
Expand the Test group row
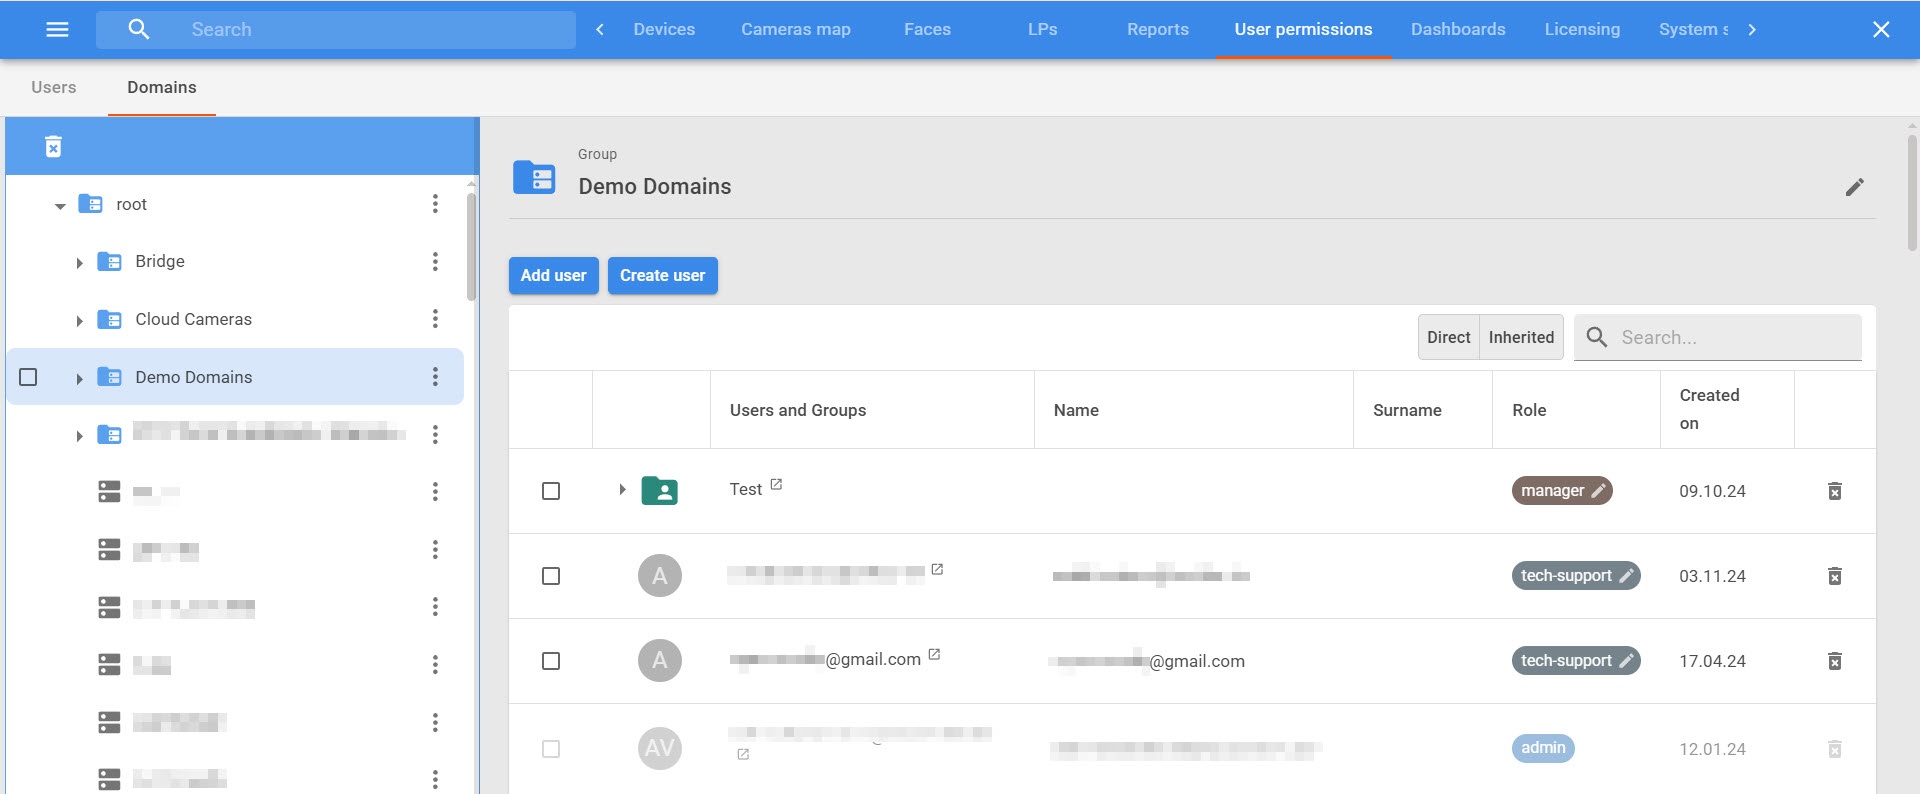click(622, 490)
